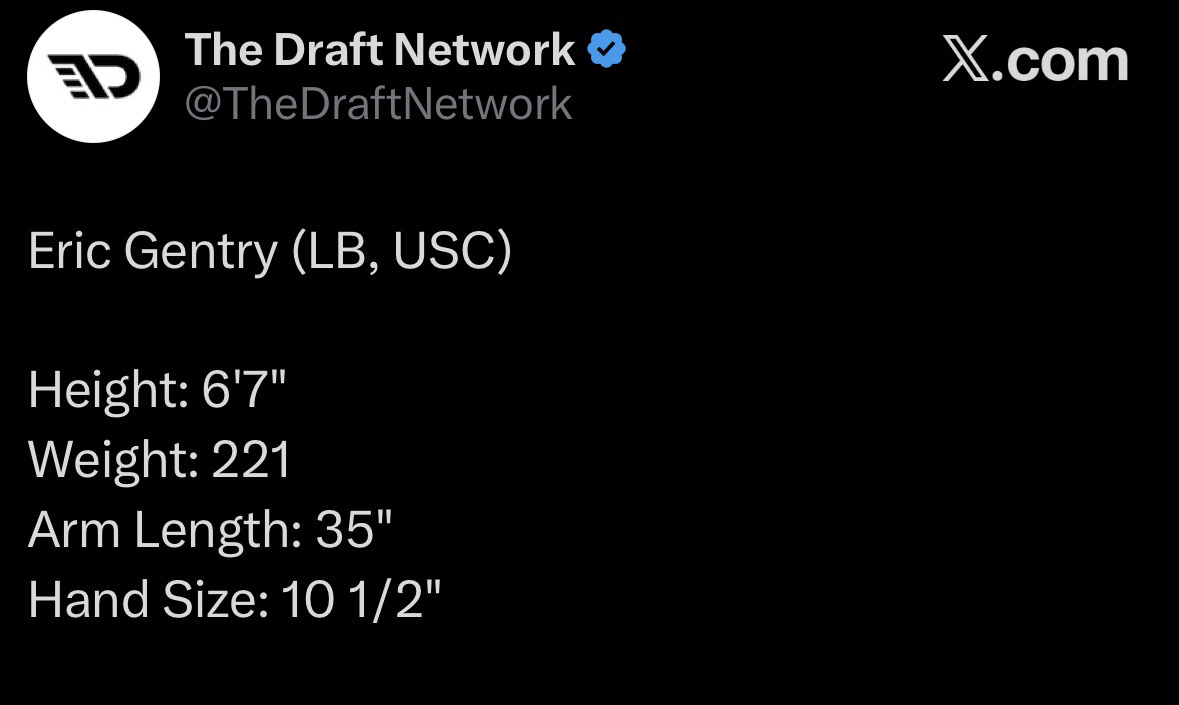Click the blue verified checkmark badge
This screenshot has height=705, width=1179.
(607, 49)
